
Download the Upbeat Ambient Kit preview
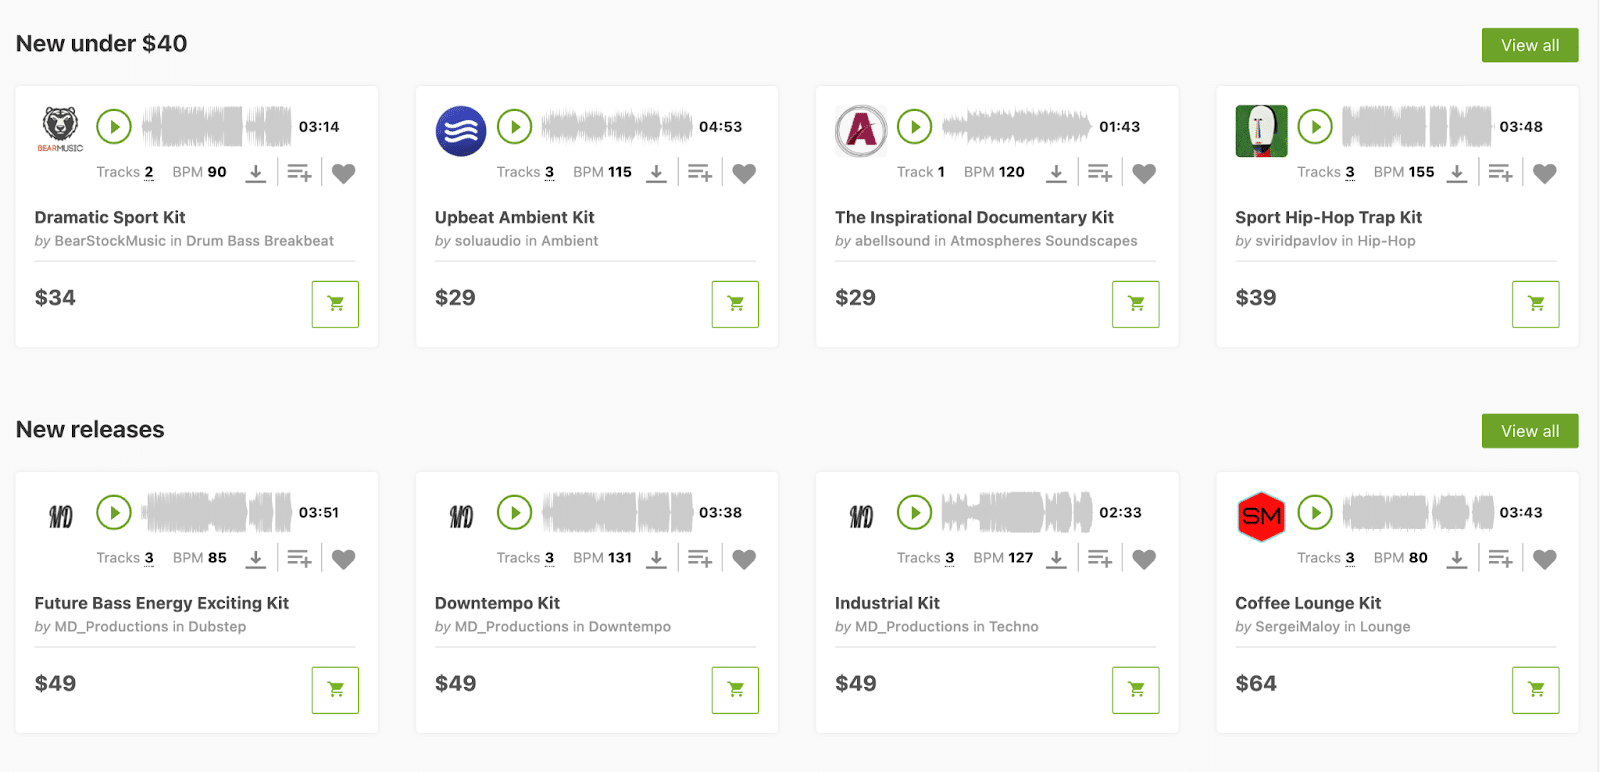pyautogui.click(x=656, y=173)
